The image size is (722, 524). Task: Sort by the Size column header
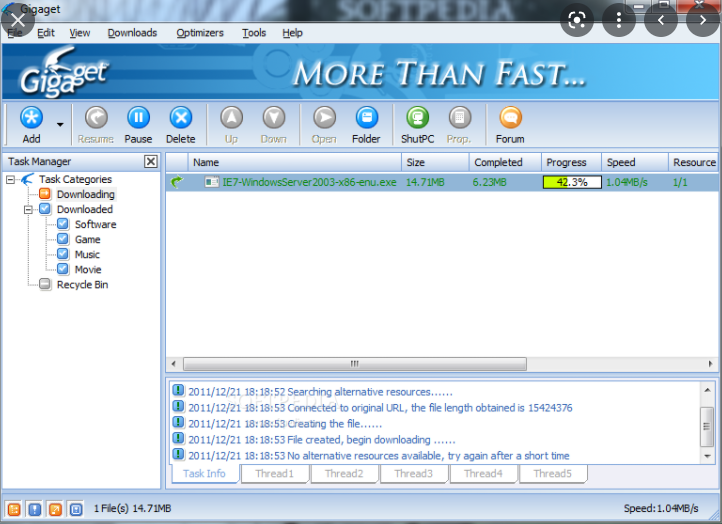click(x=435, y=162)
